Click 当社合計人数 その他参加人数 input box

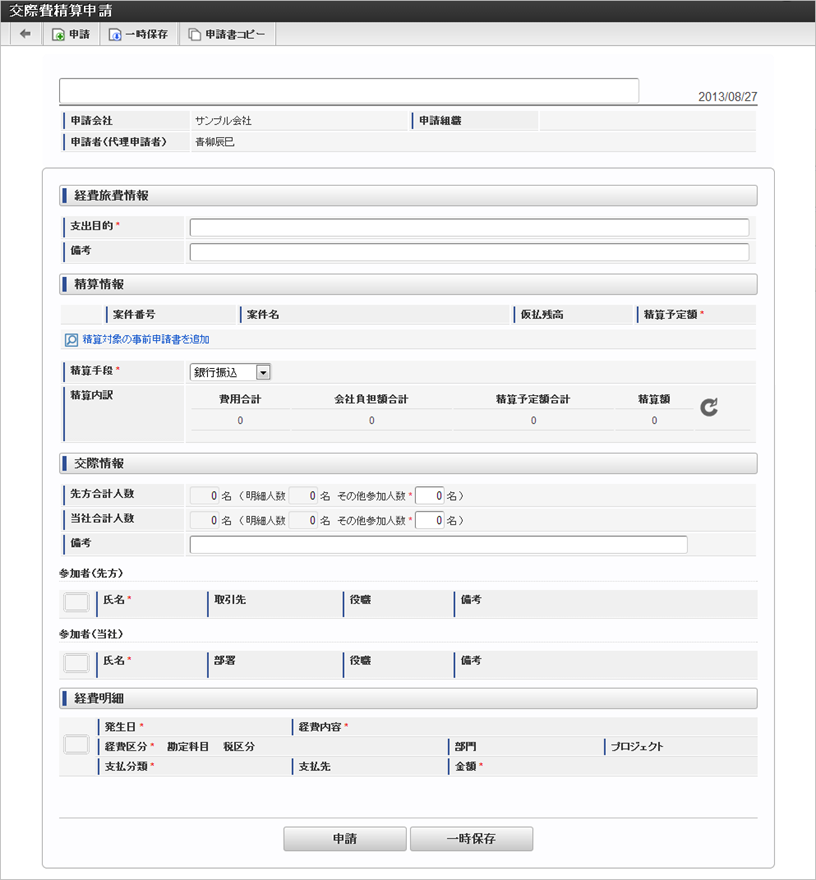429,520
